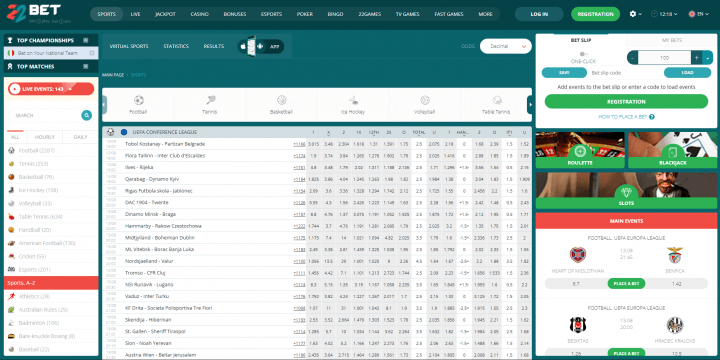
Task: Decrease bet stake with minus button
Action: pyautogui.click(x=632, y=58)
